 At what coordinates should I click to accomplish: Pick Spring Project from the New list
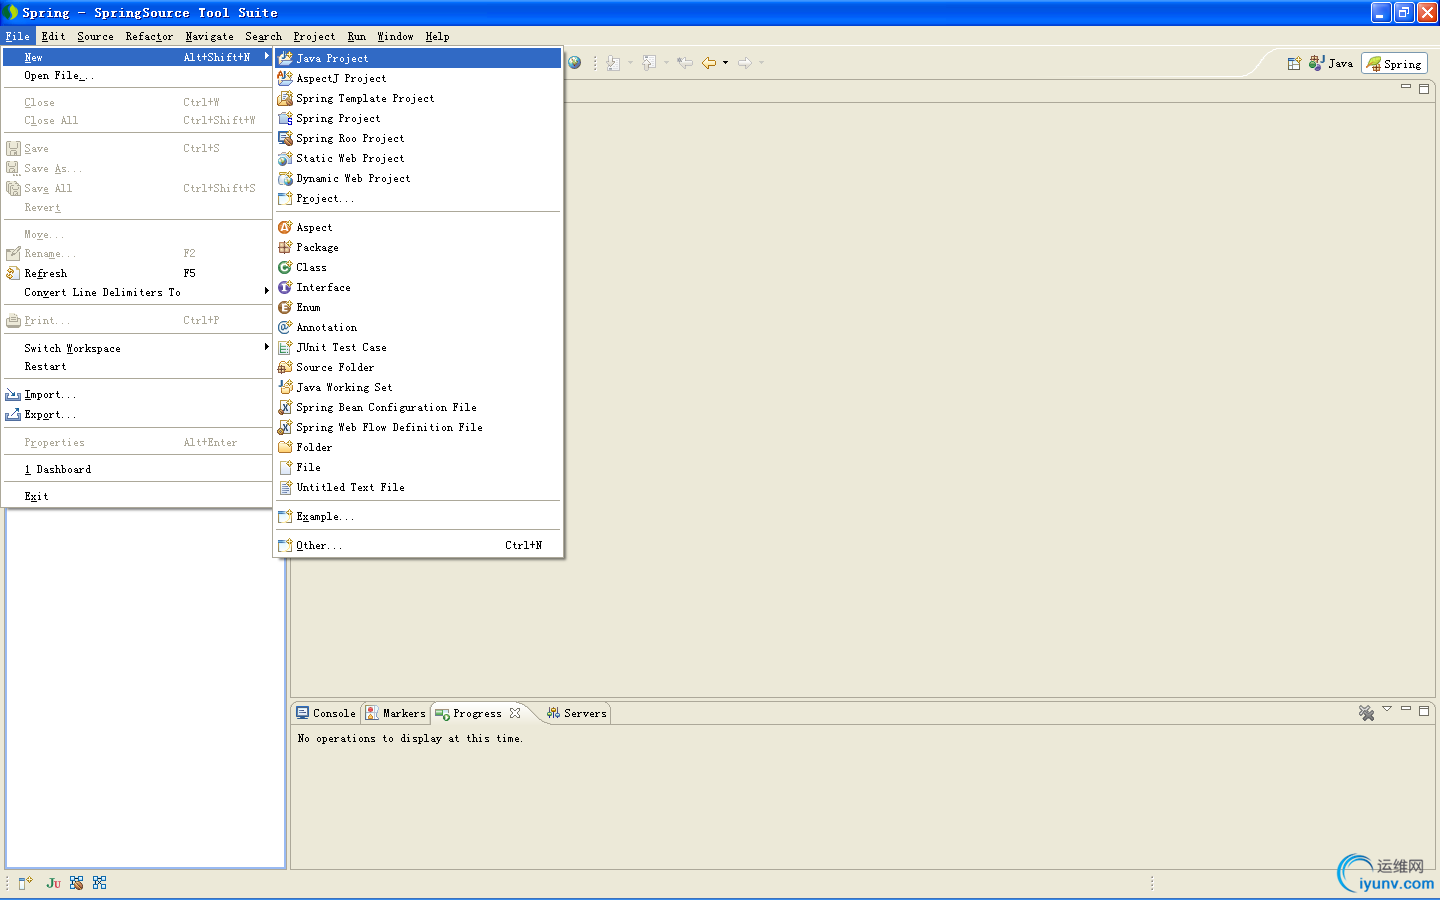418,118
